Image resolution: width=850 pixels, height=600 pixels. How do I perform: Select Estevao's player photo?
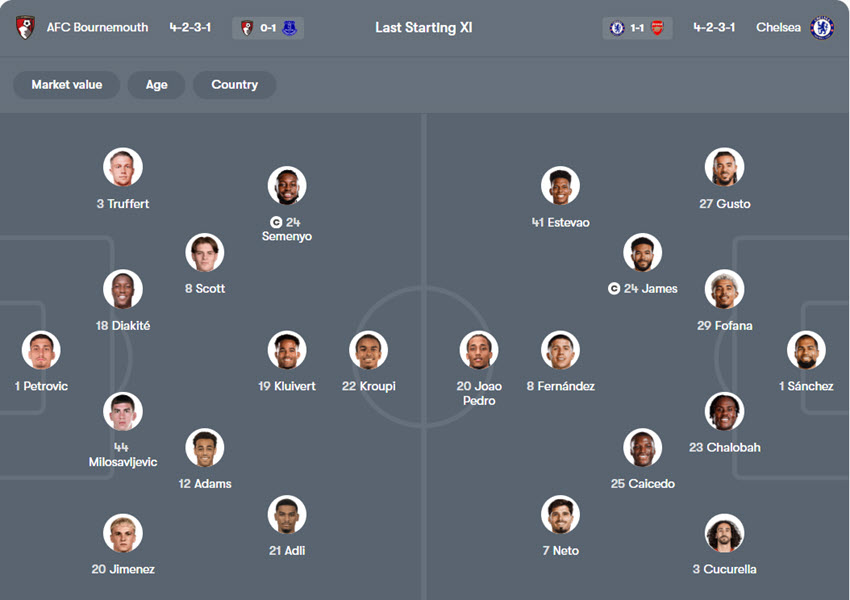560,186
